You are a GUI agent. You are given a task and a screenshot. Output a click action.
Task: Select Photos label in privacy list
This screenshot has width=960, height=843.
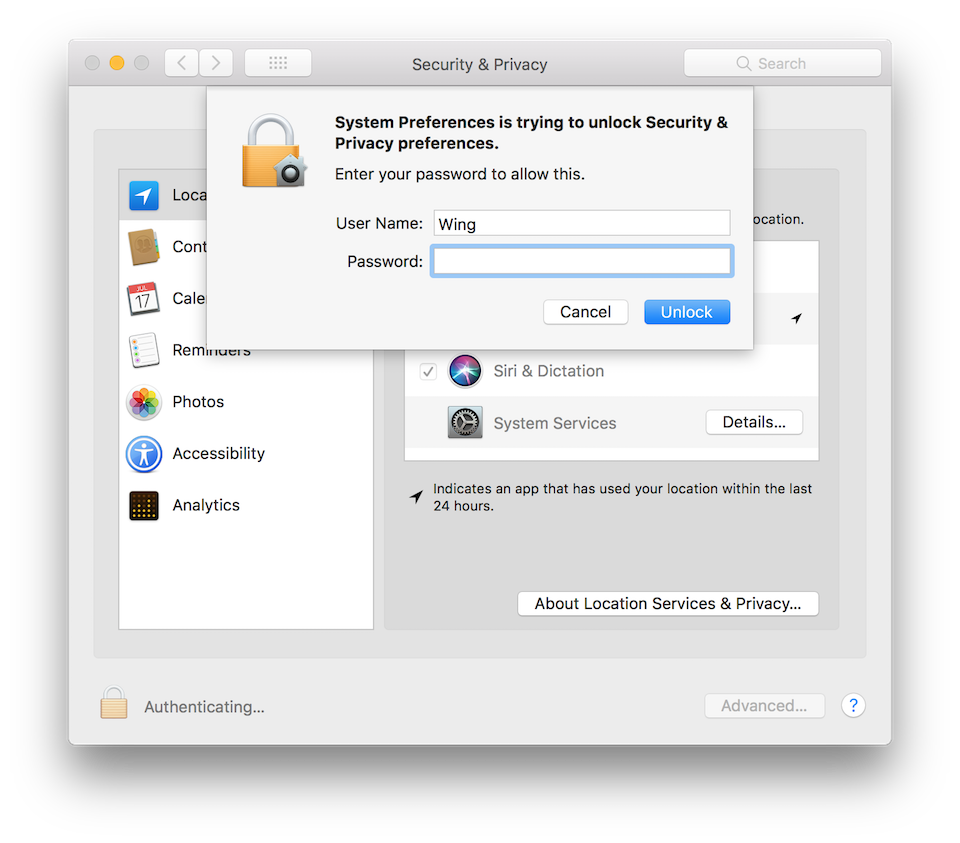(198, 402)
